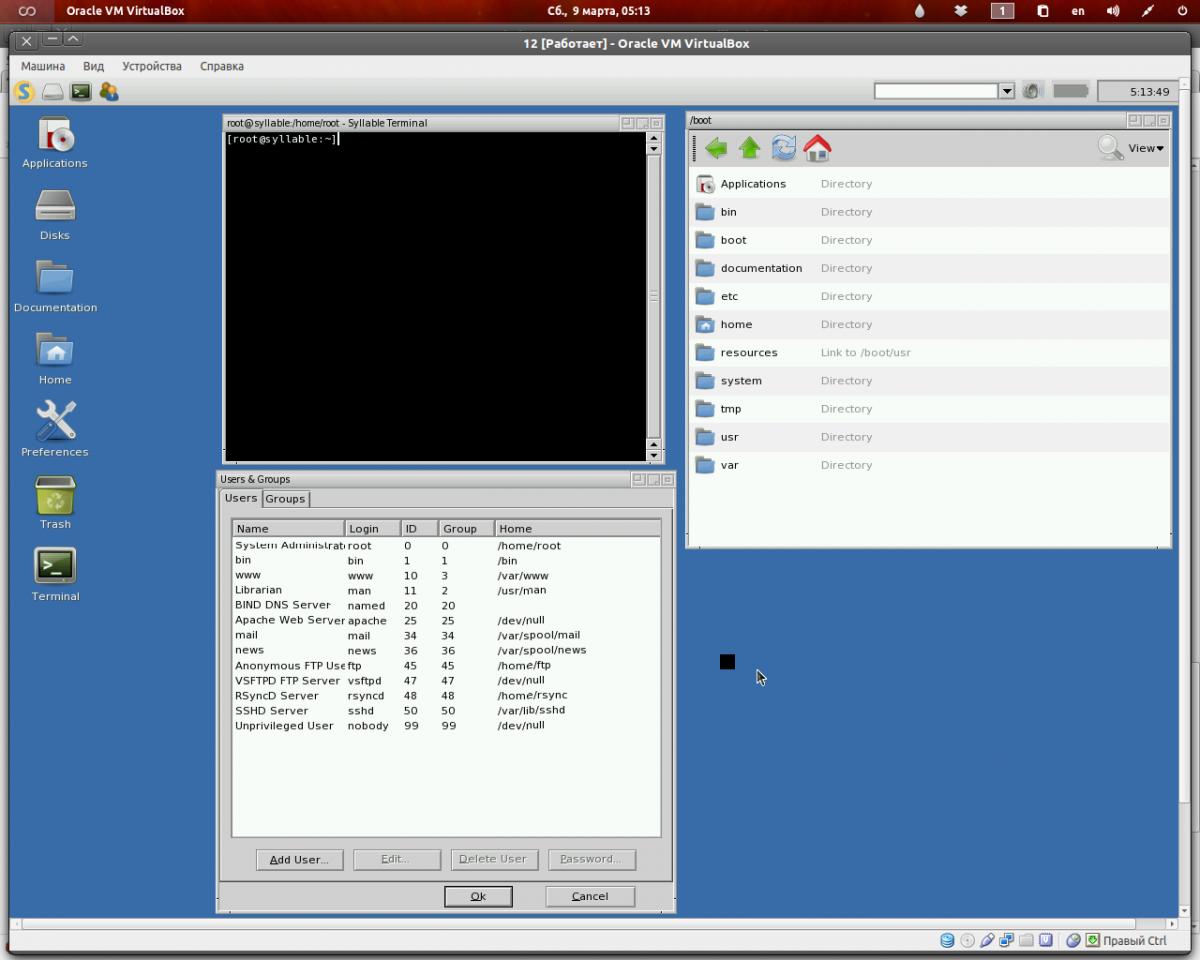Switch to the Groups tab

pyautogui.click(x=285, y=499)
